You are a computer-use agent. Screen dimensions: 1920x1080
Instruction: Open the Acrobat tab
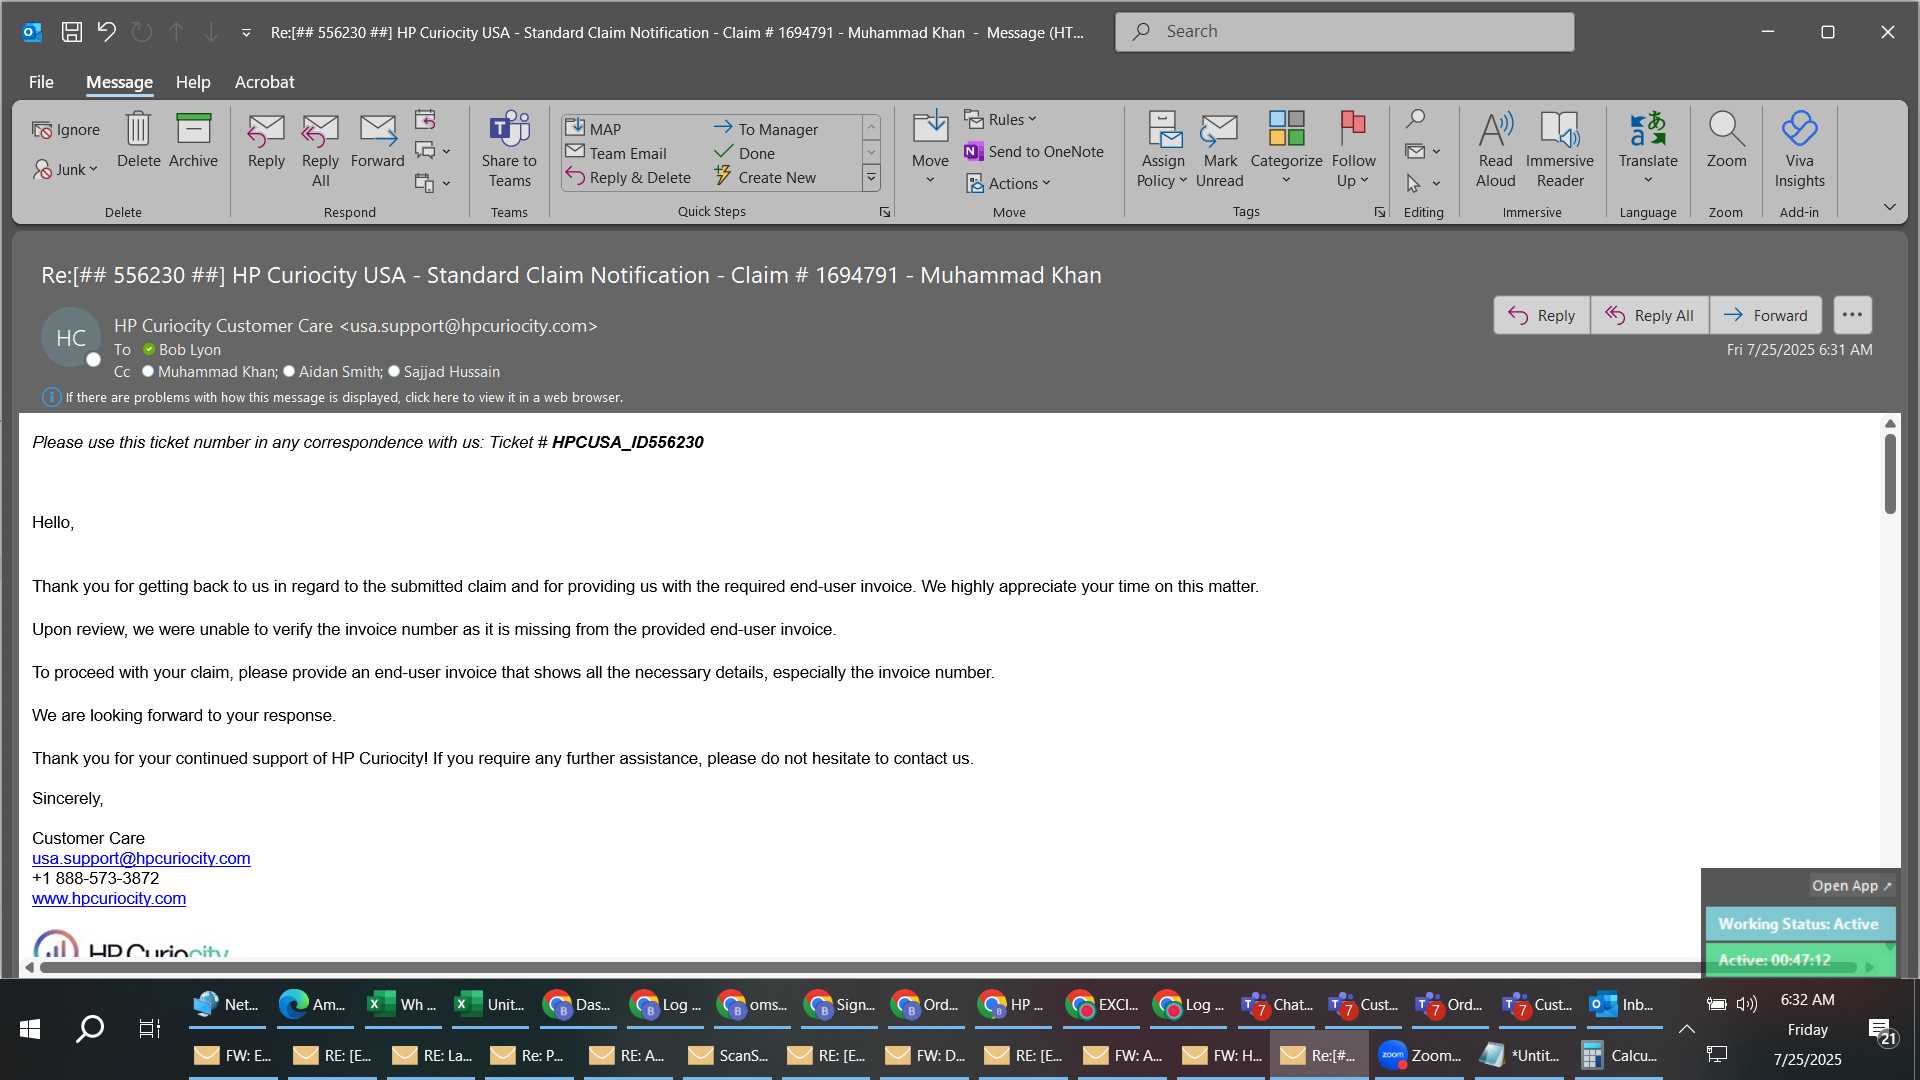[x=264, y=82]
